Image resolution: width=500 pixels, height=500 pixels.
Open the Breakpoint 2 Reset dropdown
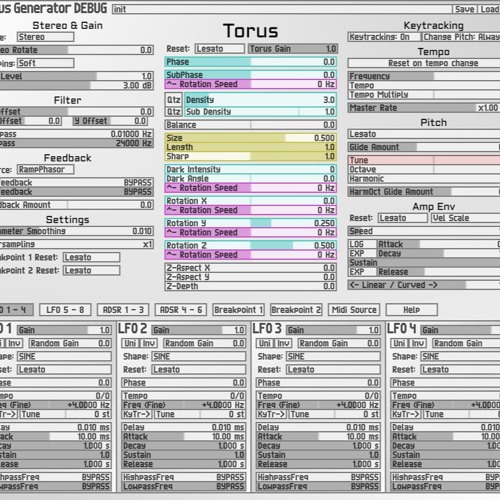click(92, 270)
